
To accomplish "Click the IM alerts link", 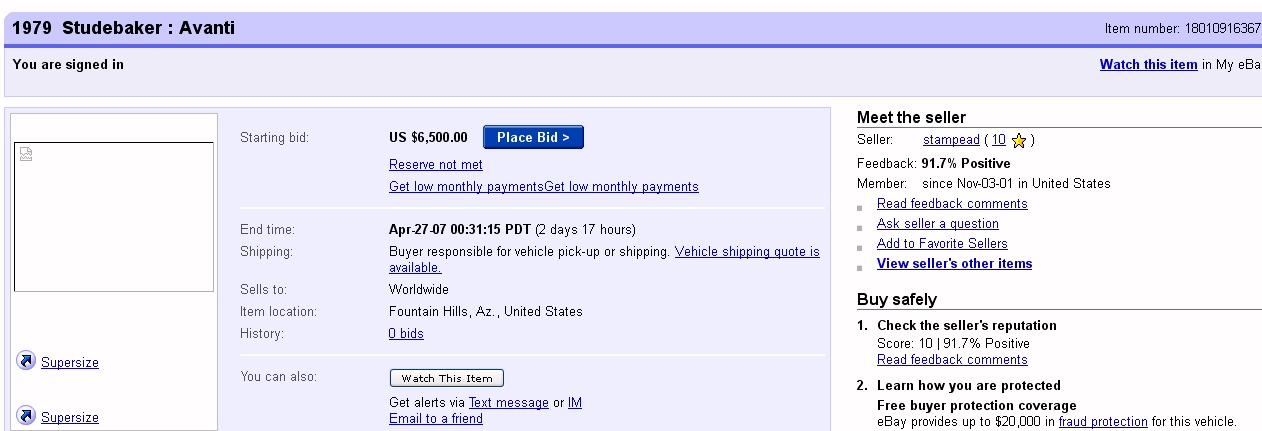I will pos(575,403).
